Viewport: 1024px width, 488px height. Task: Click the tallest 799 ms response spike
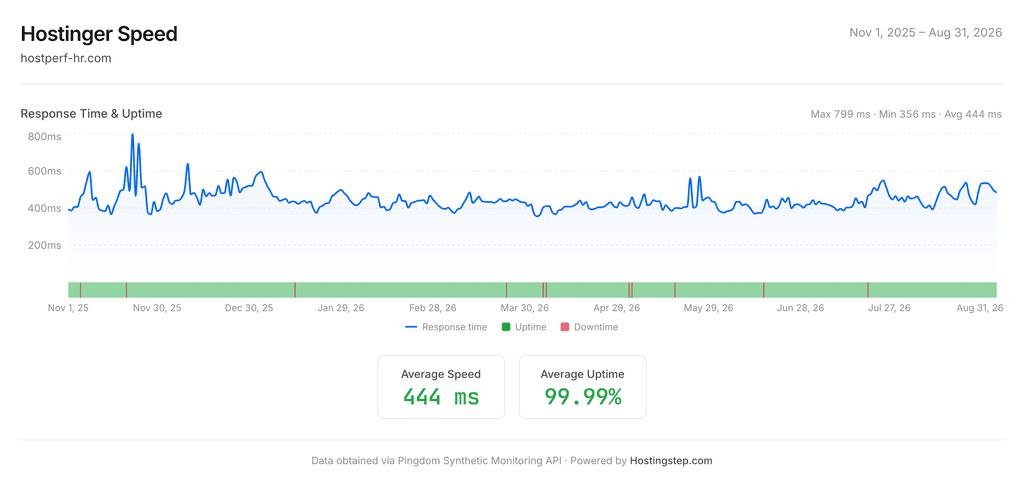133,135
